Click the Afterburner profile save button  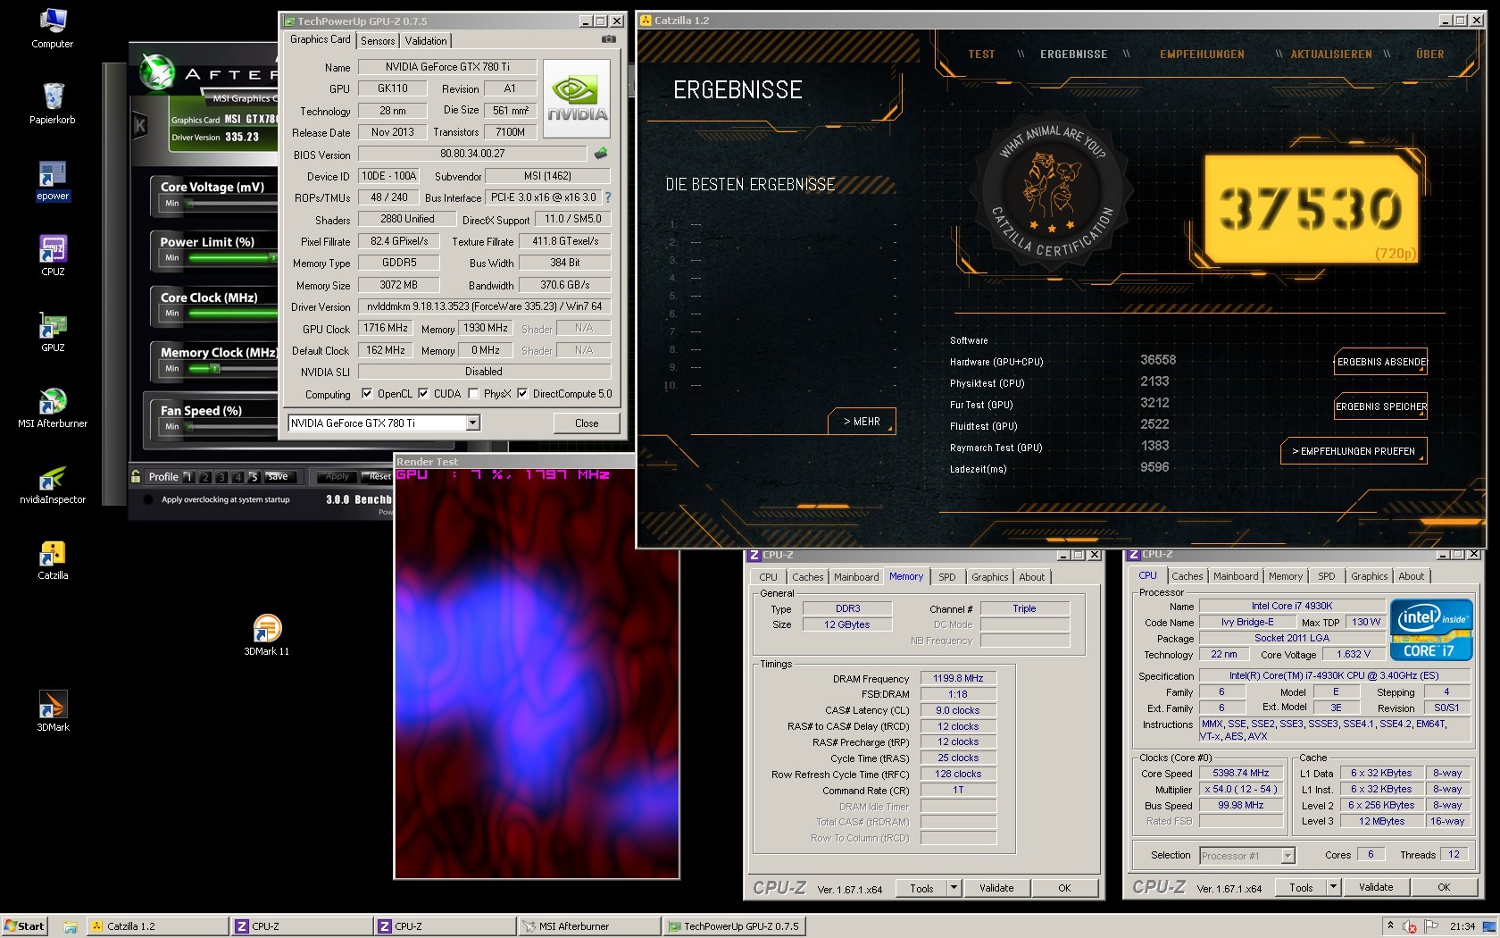click(278, 476)
